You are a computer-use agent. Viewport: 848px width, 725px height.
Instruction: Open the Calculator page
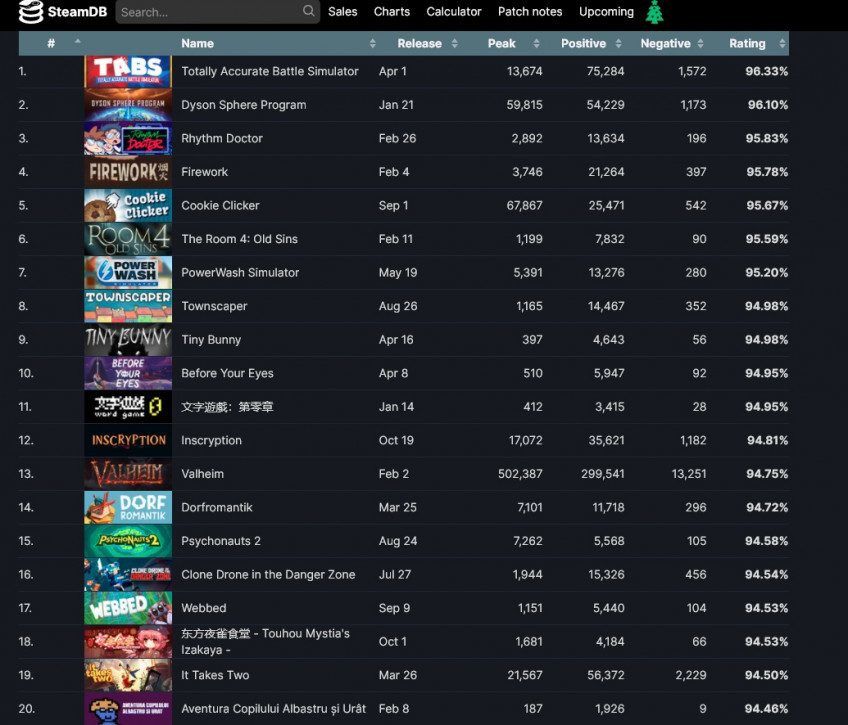pos(453,11)
